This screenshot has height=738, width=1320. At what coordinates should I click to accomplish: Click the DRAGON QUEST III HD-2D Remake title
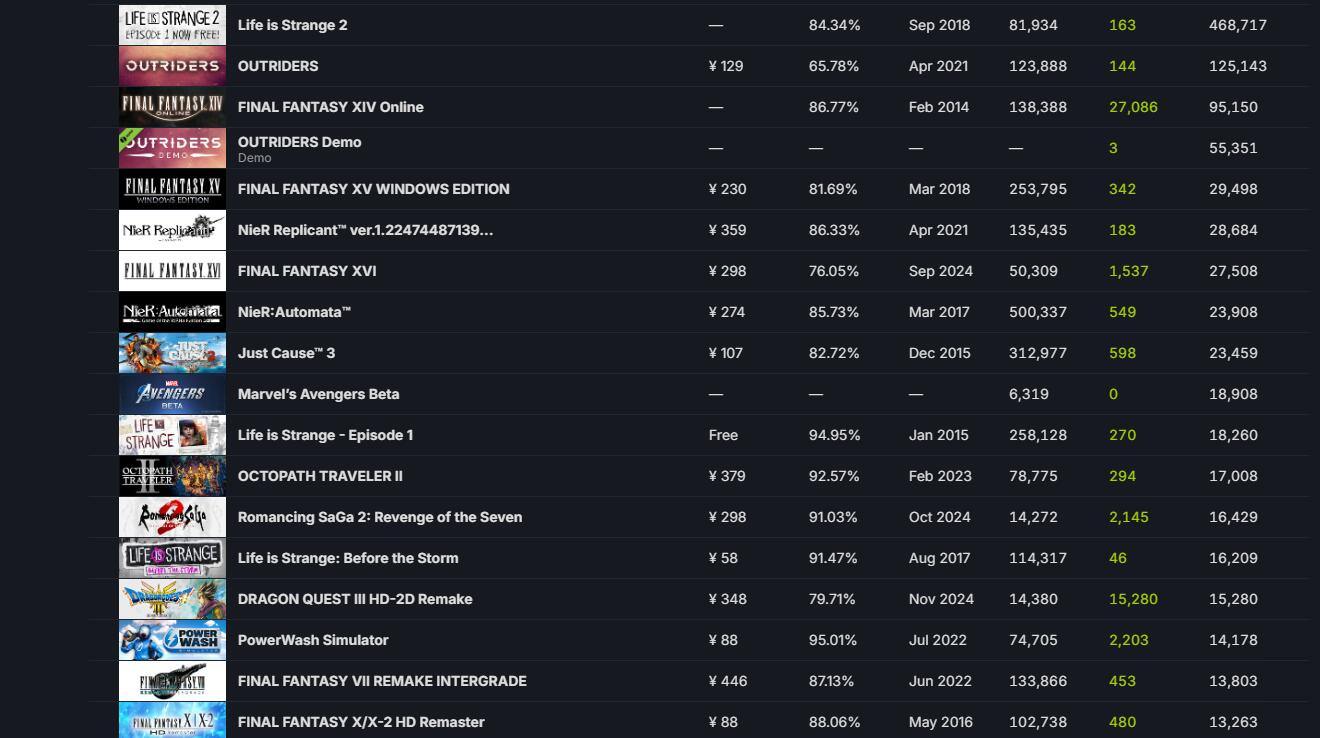coord(355,599)
